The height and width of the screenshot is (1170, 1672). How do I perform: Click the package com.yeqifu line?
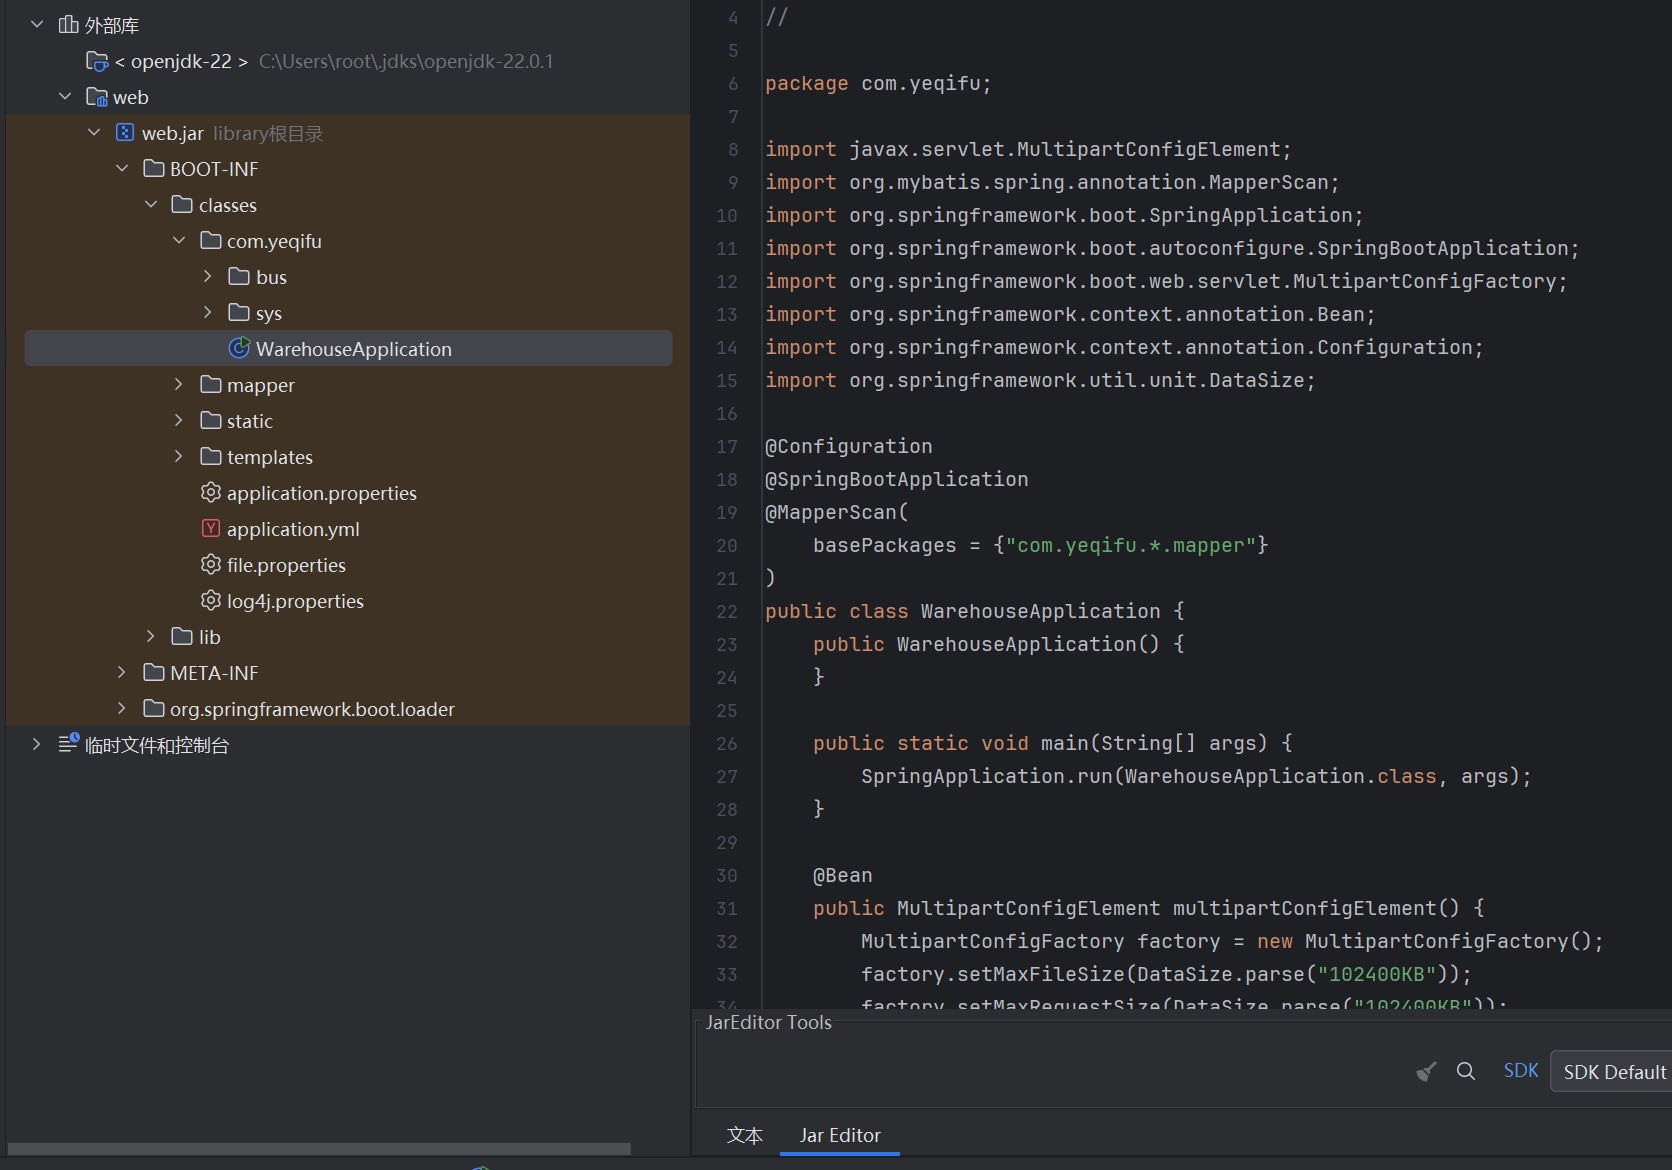pos(878,83)
